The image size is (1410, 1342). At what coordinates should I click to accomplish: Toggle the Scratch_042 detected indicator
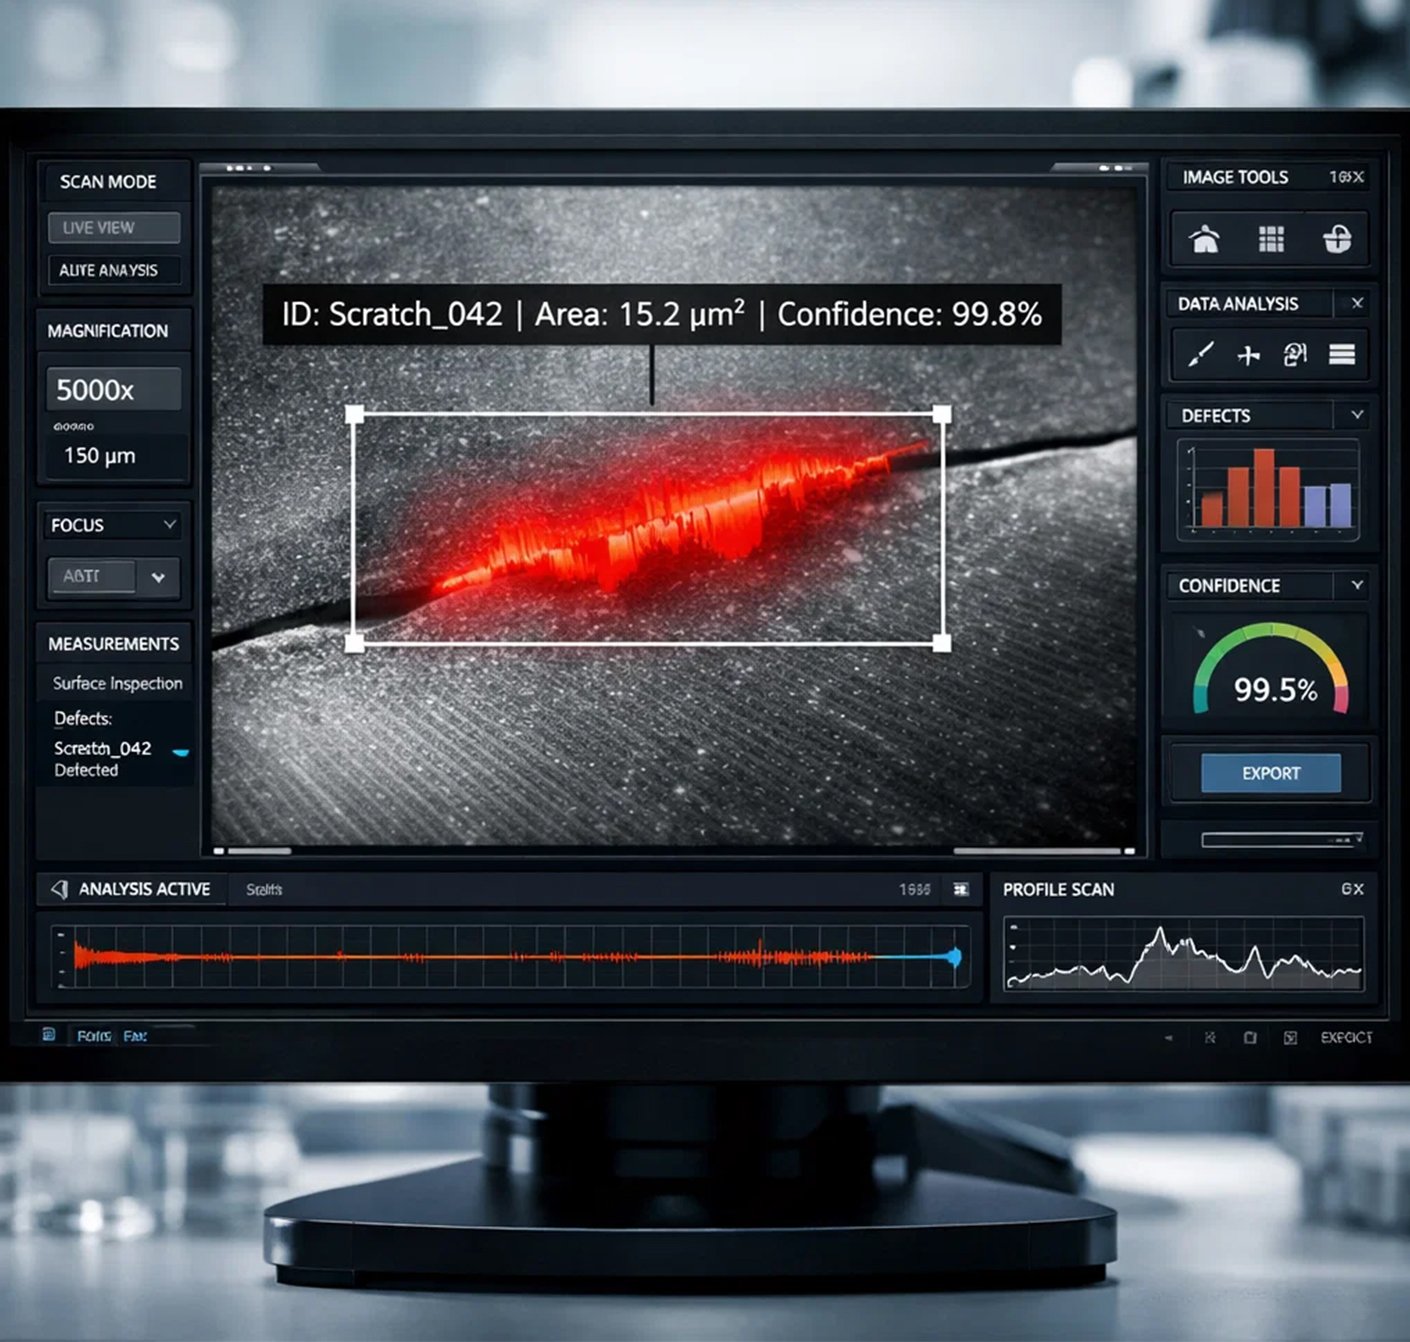(x=180, y=752)
